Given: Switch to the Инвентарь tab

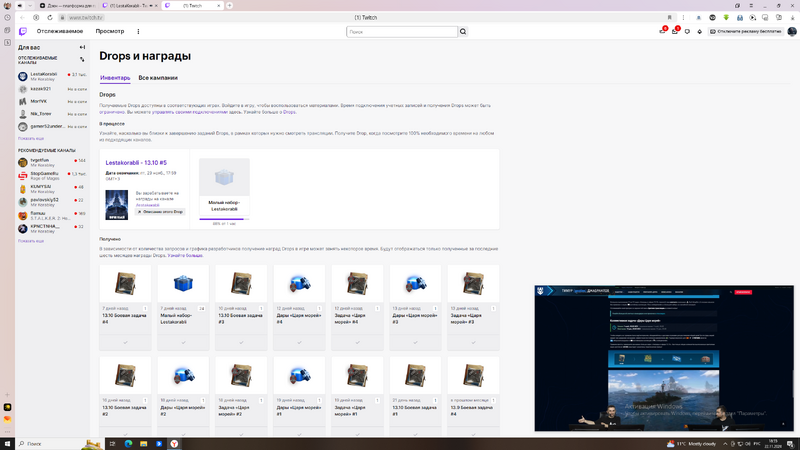Looking at the screenshot, I should click(115, 78).
